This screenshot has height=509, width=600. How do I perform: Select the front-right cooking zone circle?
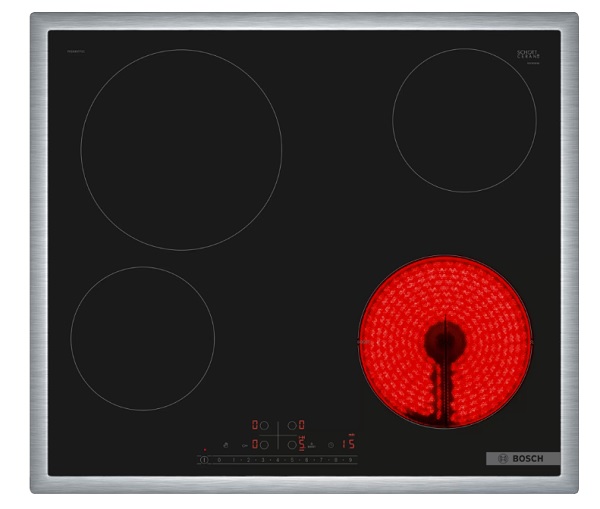click(292, 445)
